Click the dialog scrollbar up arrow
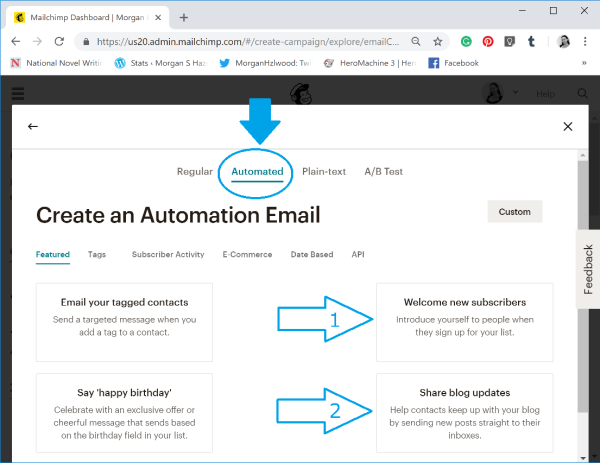600x463 pixels. (583, 155)
